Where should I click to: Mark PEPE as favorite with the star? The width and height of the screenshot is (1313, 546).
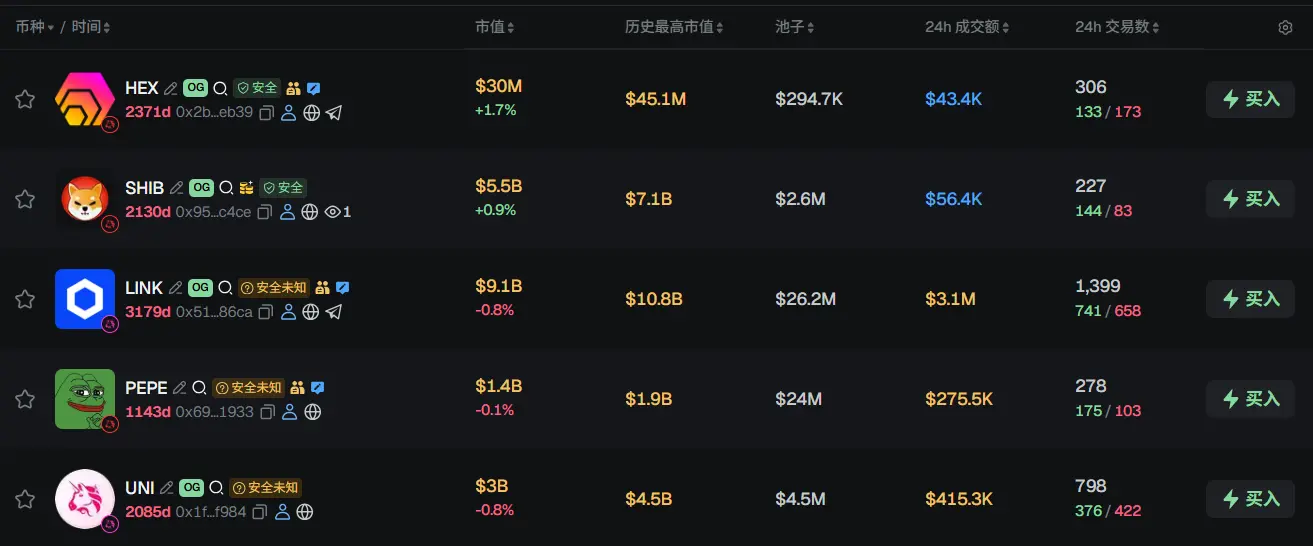point(25,399)
